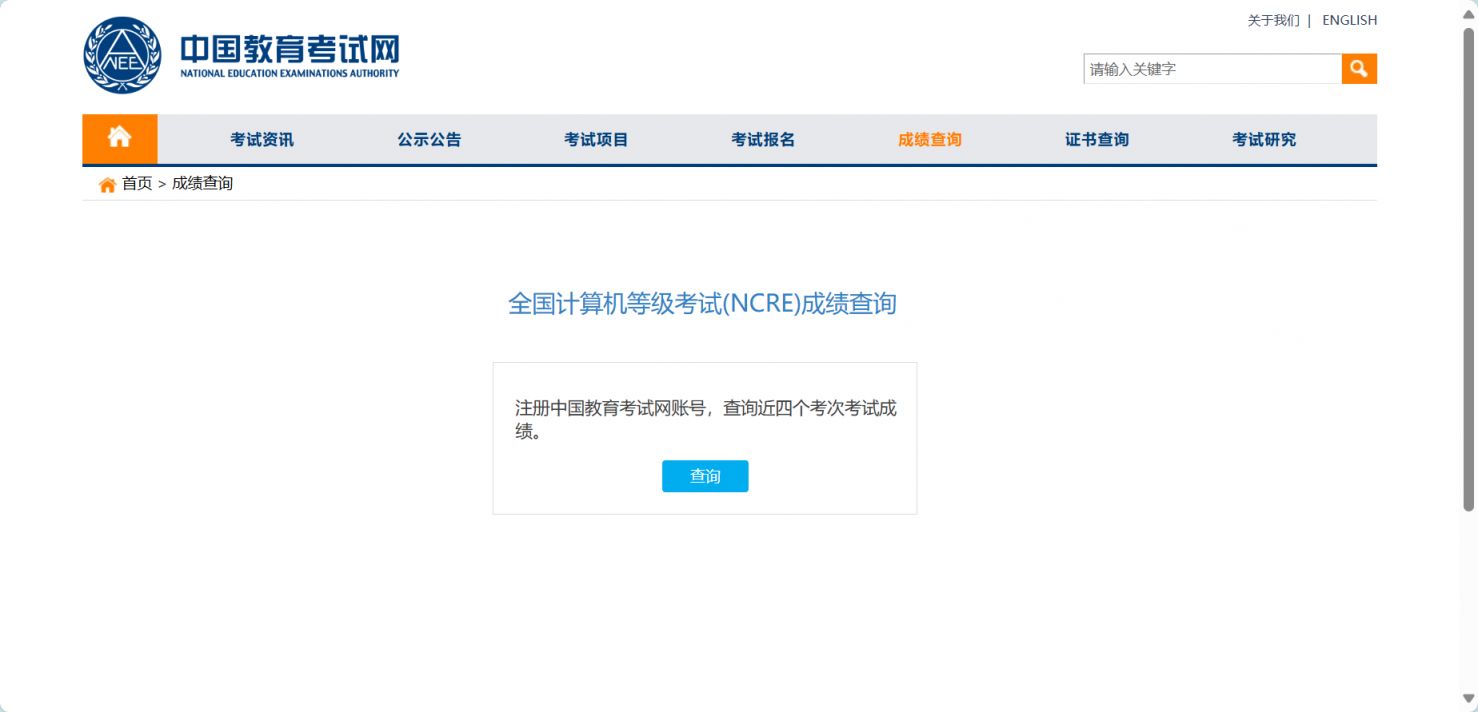Open the 考试研究 menu

pos(1264,140)
